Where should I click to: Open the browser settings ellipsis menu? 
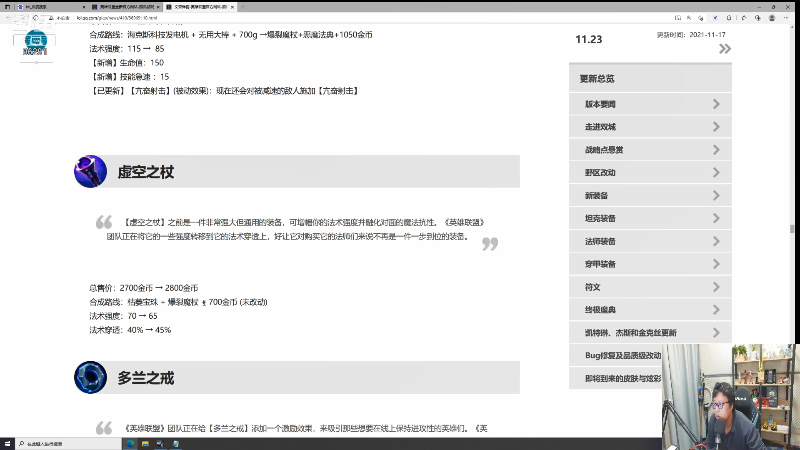tap(786, 18)
